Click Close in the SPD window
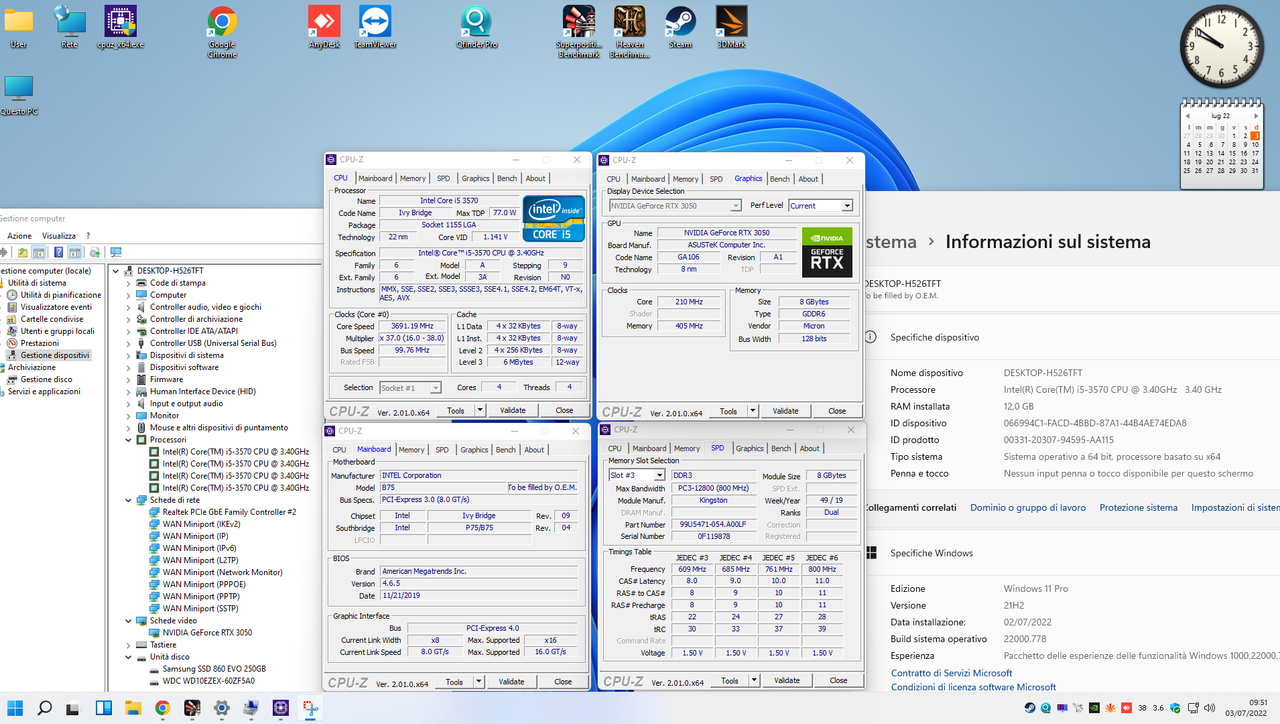1280x724 pixels. 838,680
